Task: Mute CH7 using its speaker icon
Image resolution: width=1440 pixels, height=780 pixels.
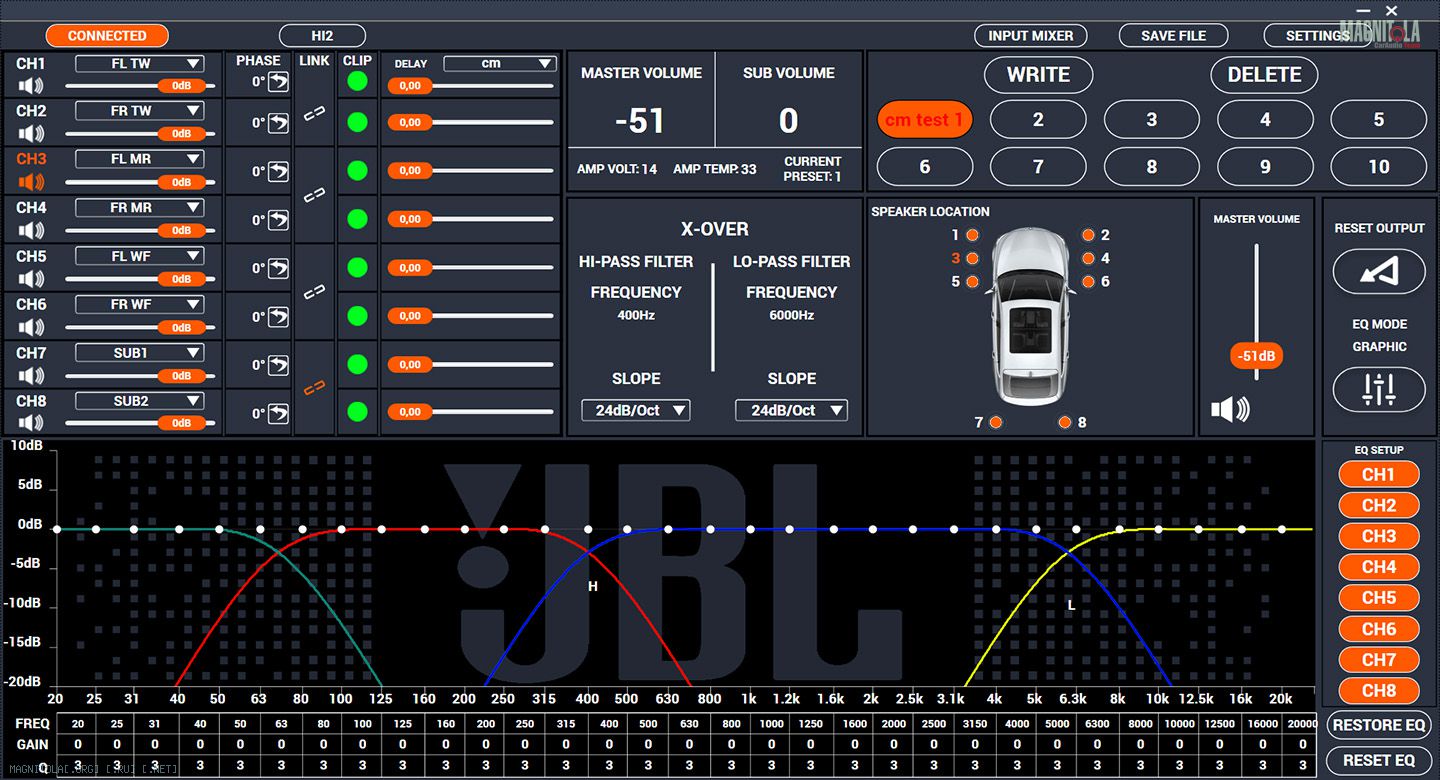Action: pos(31,376)
